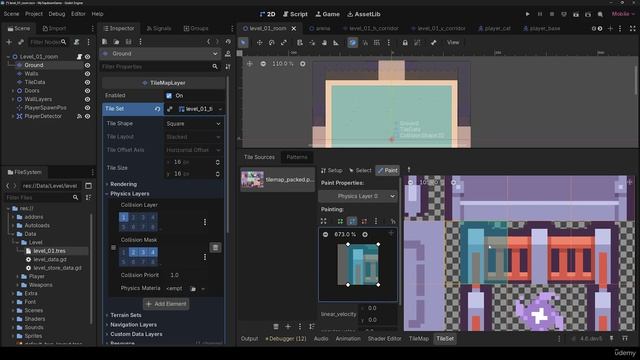
Task: Add a new node in Scene dock
Action: (9, 42)
